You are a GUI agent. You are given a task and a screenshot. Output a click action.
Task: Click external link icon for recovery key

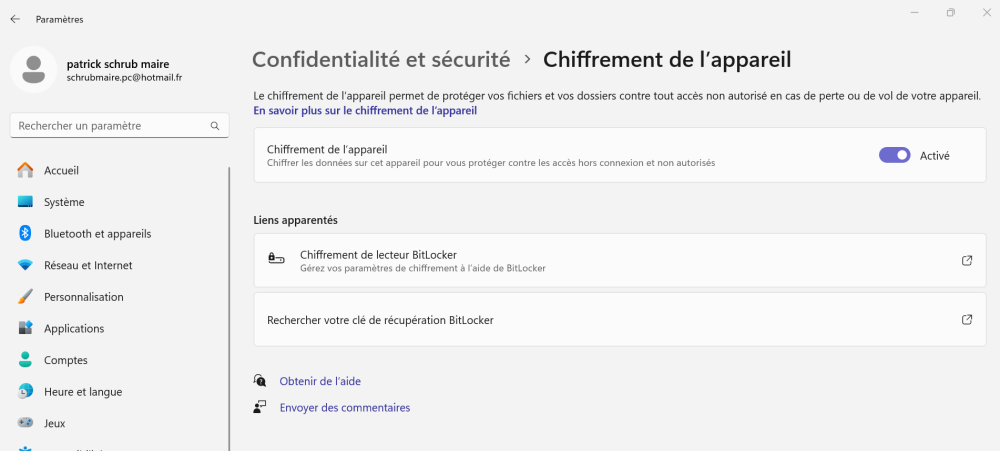(x=967, y=320)
